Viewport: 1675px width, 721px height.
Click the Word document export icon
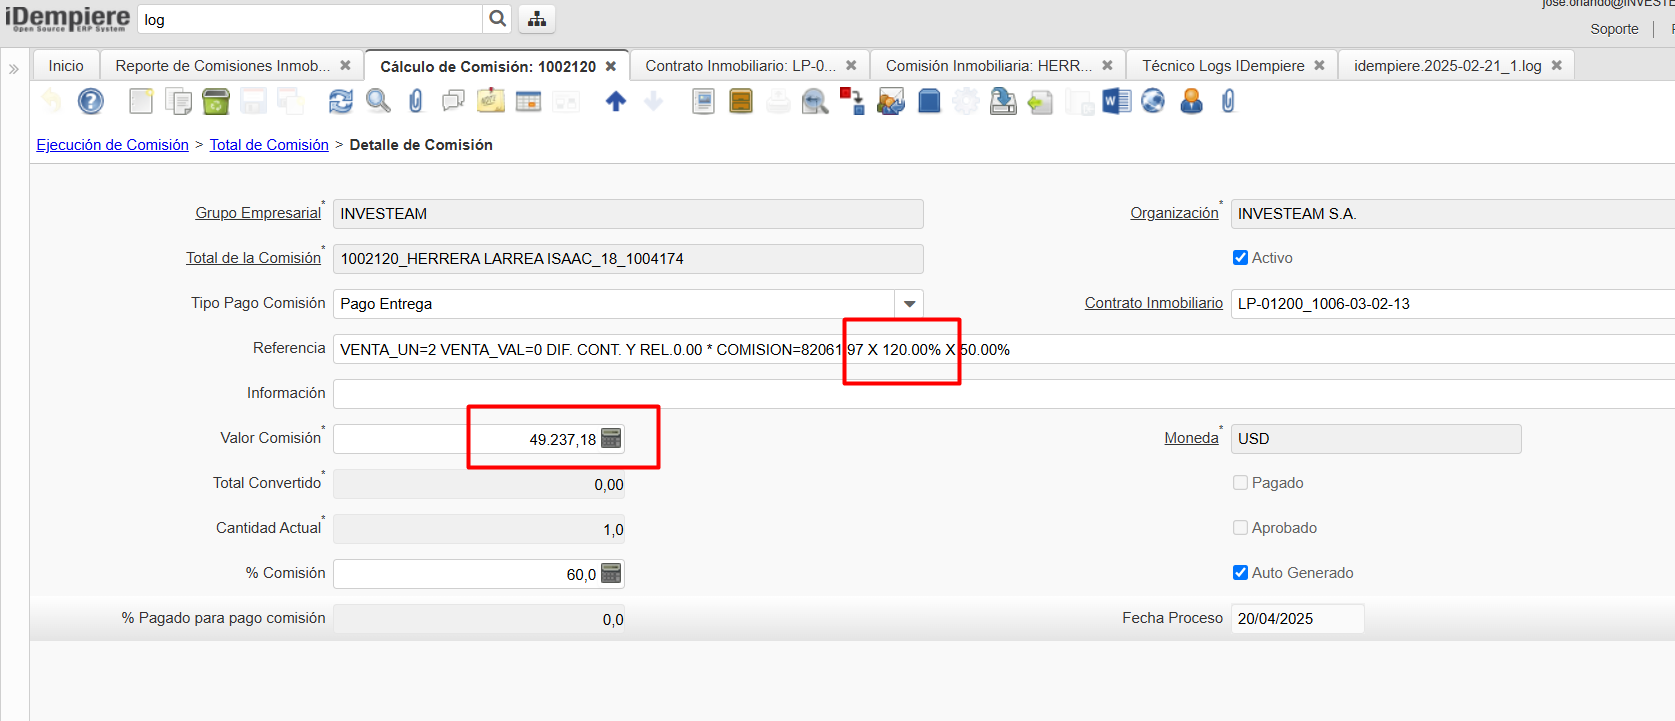tap(1116, 101)
